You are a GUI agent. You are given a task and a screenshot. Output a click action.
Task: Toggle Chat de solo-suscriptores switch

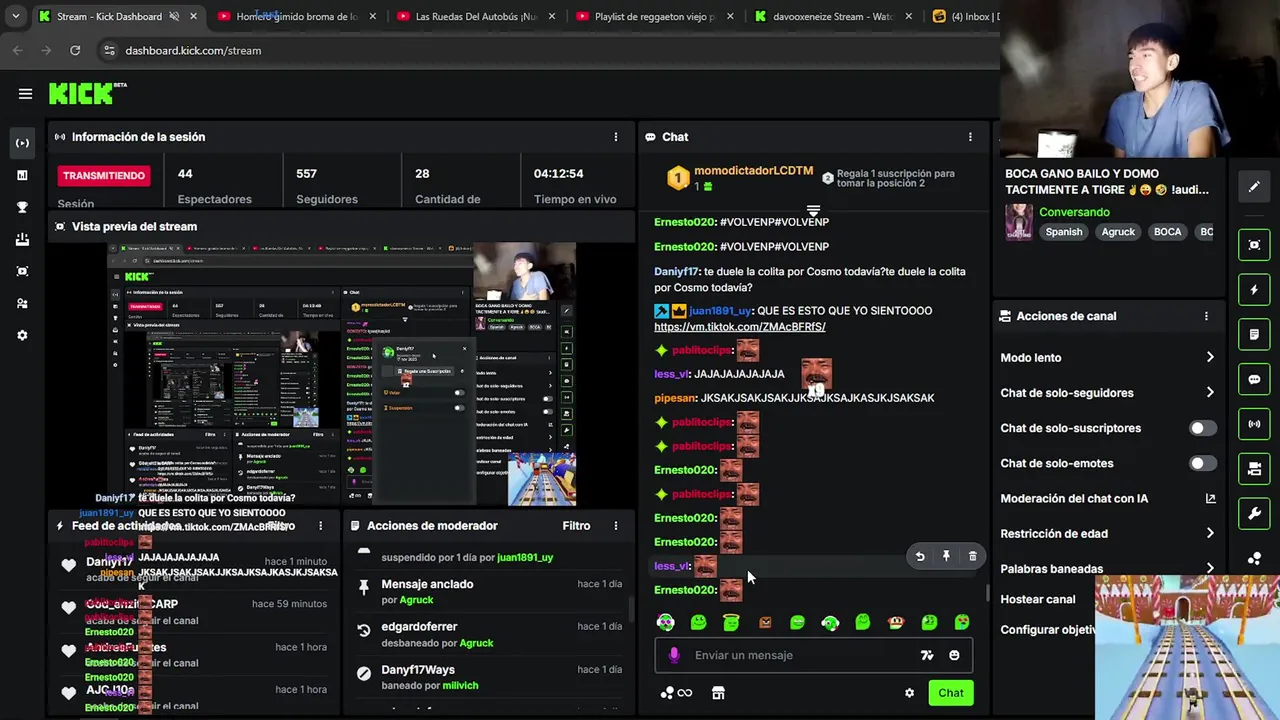coord(1202,428)
